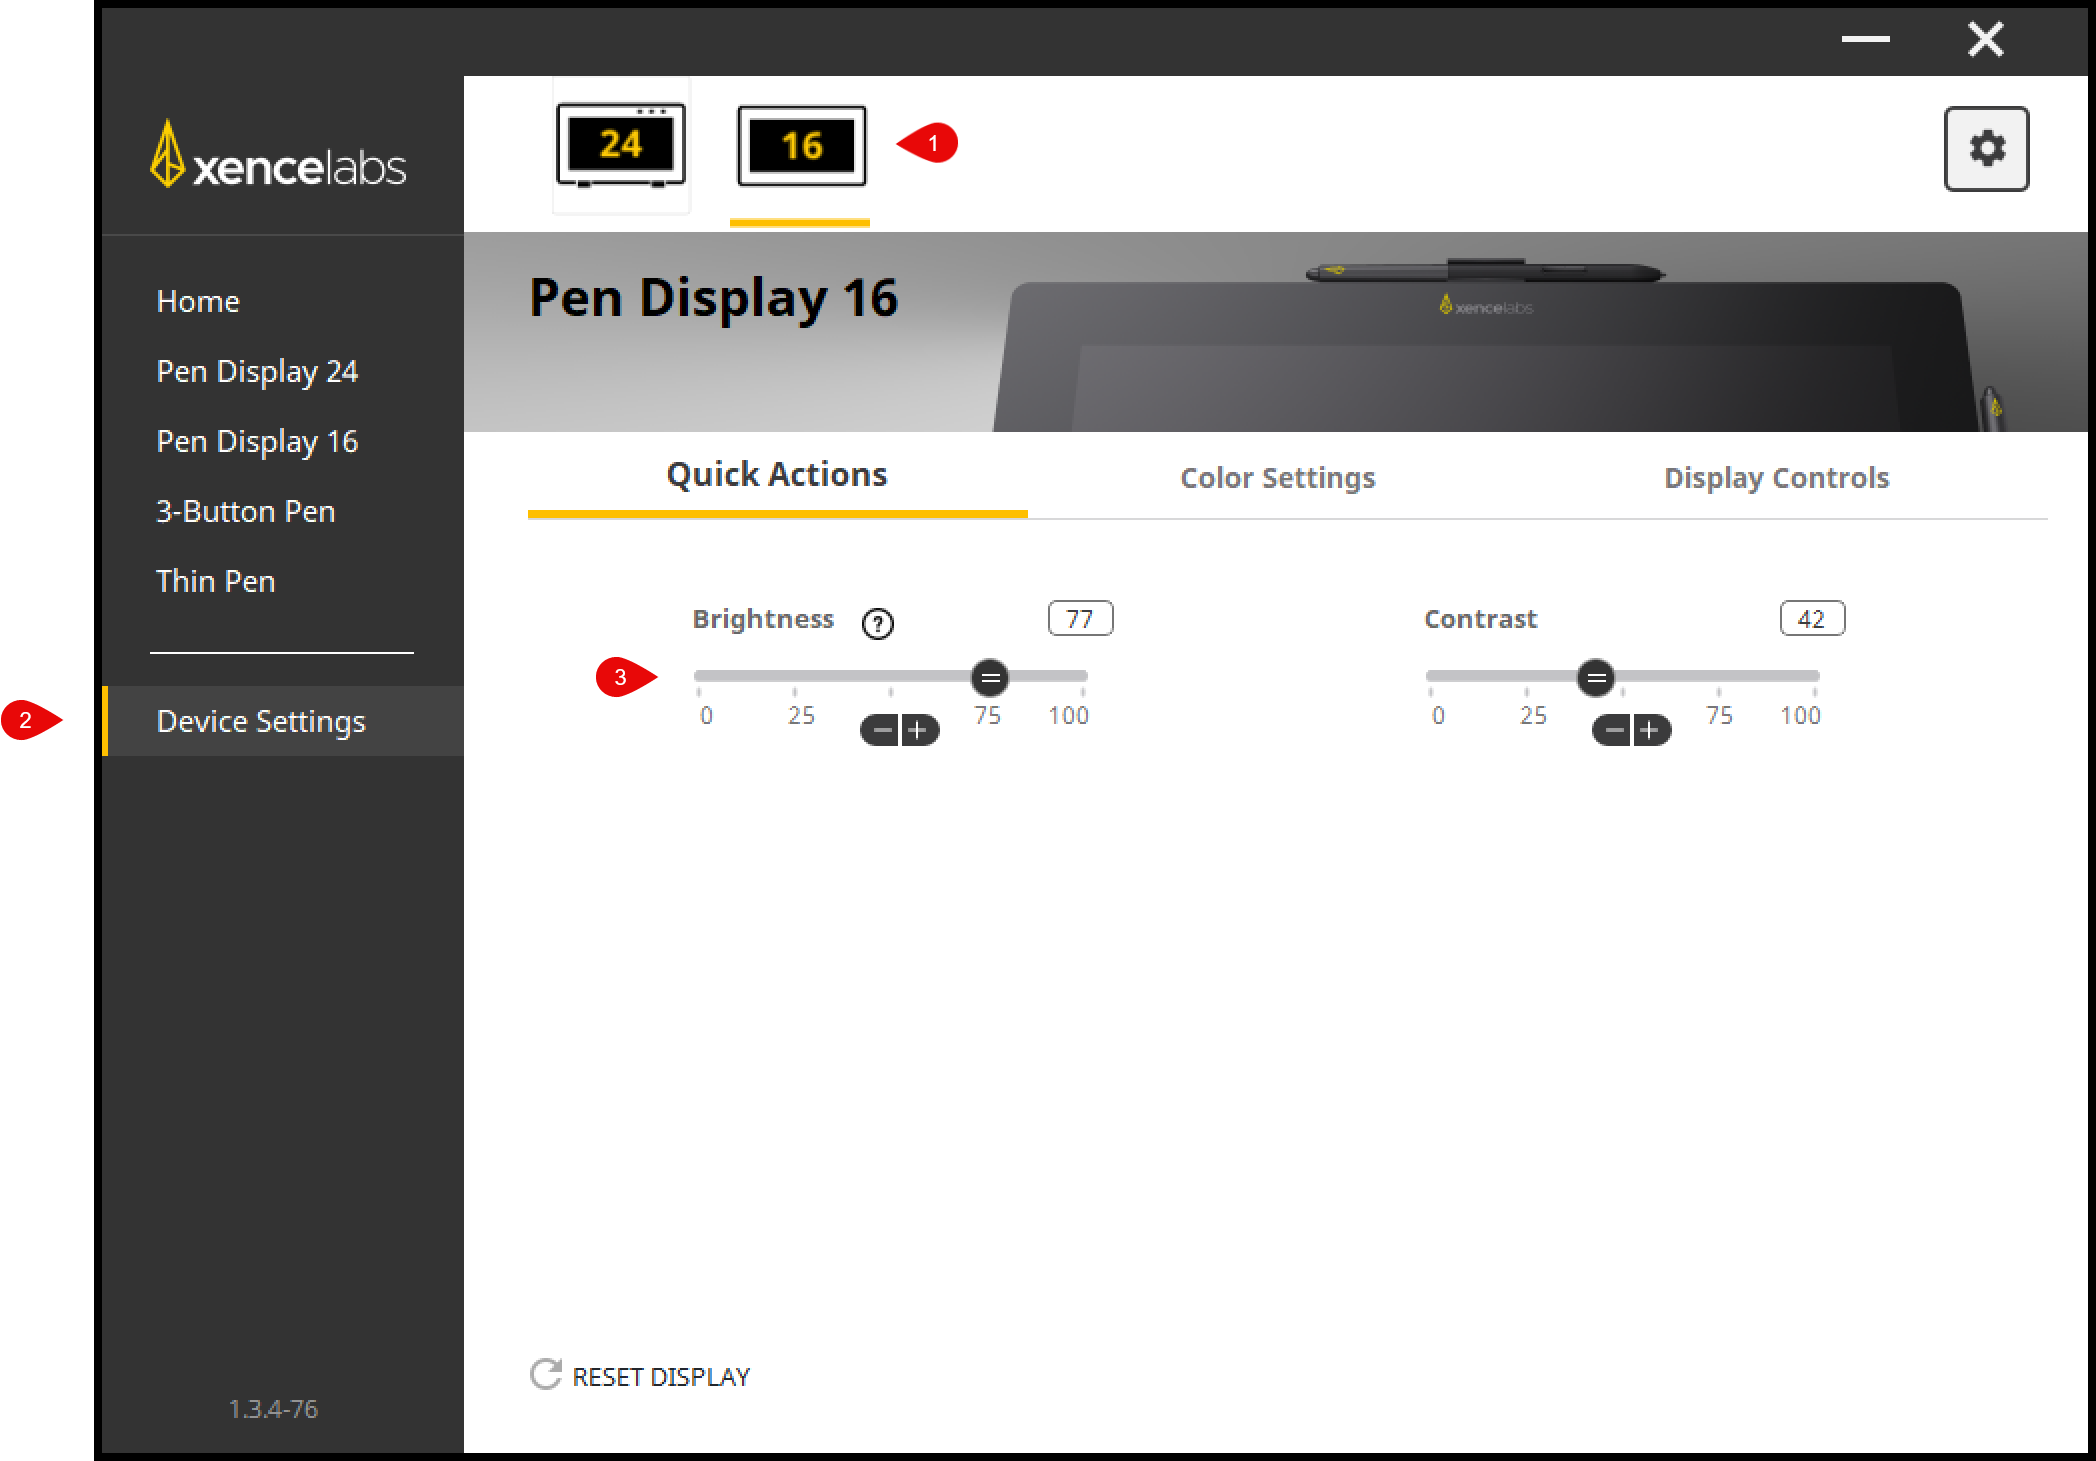Select Thin Pen in the sidebar
This screenshot has width=2096, height=1461.
tap(215, 581)
